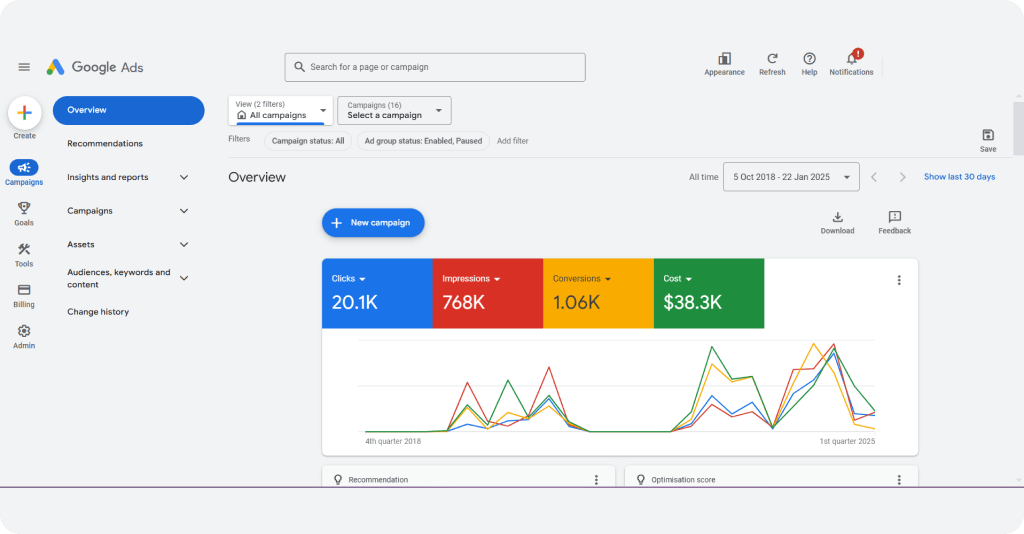Open the hamburger main menu
1024x534 pixels.
click(24, 67)
